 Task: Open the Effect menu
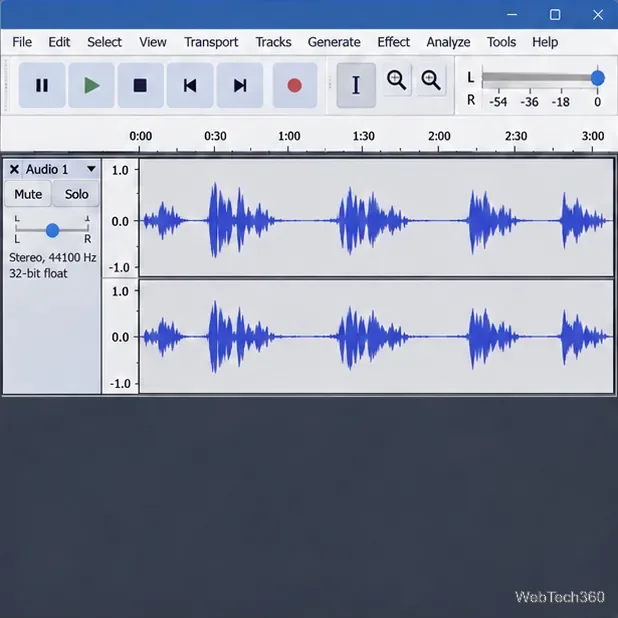(394, 42)
